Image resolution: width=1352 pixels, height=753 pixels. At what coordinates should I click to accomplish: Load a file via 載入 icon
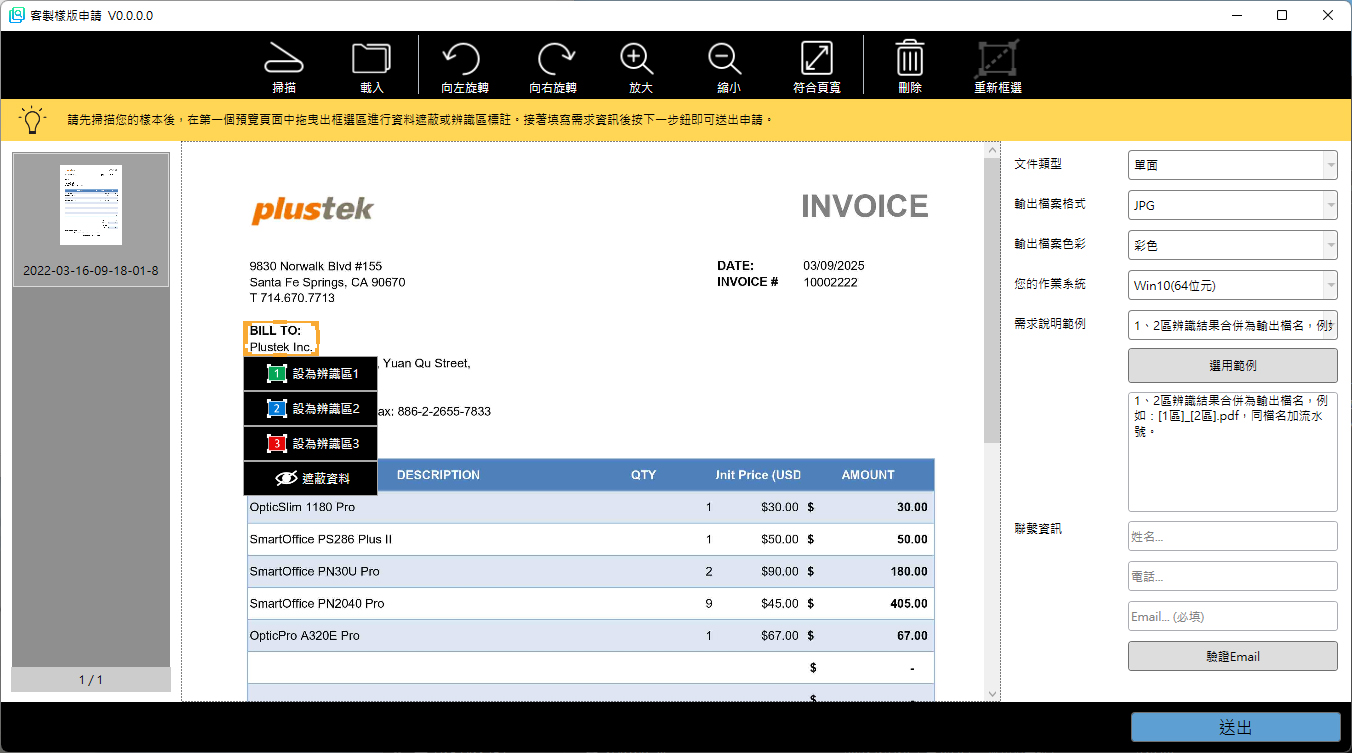coord(371,67)
